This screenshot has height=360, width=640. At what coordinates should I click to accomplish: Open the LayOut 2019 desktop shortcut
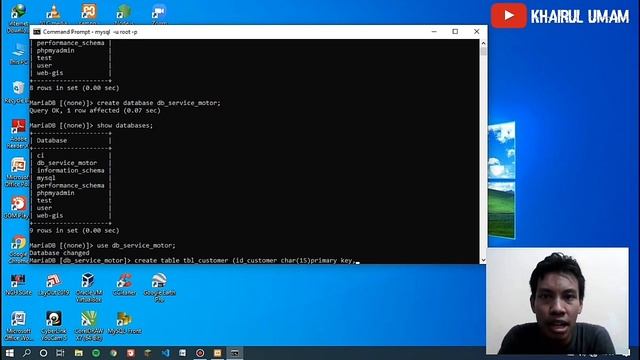[53, 284]
